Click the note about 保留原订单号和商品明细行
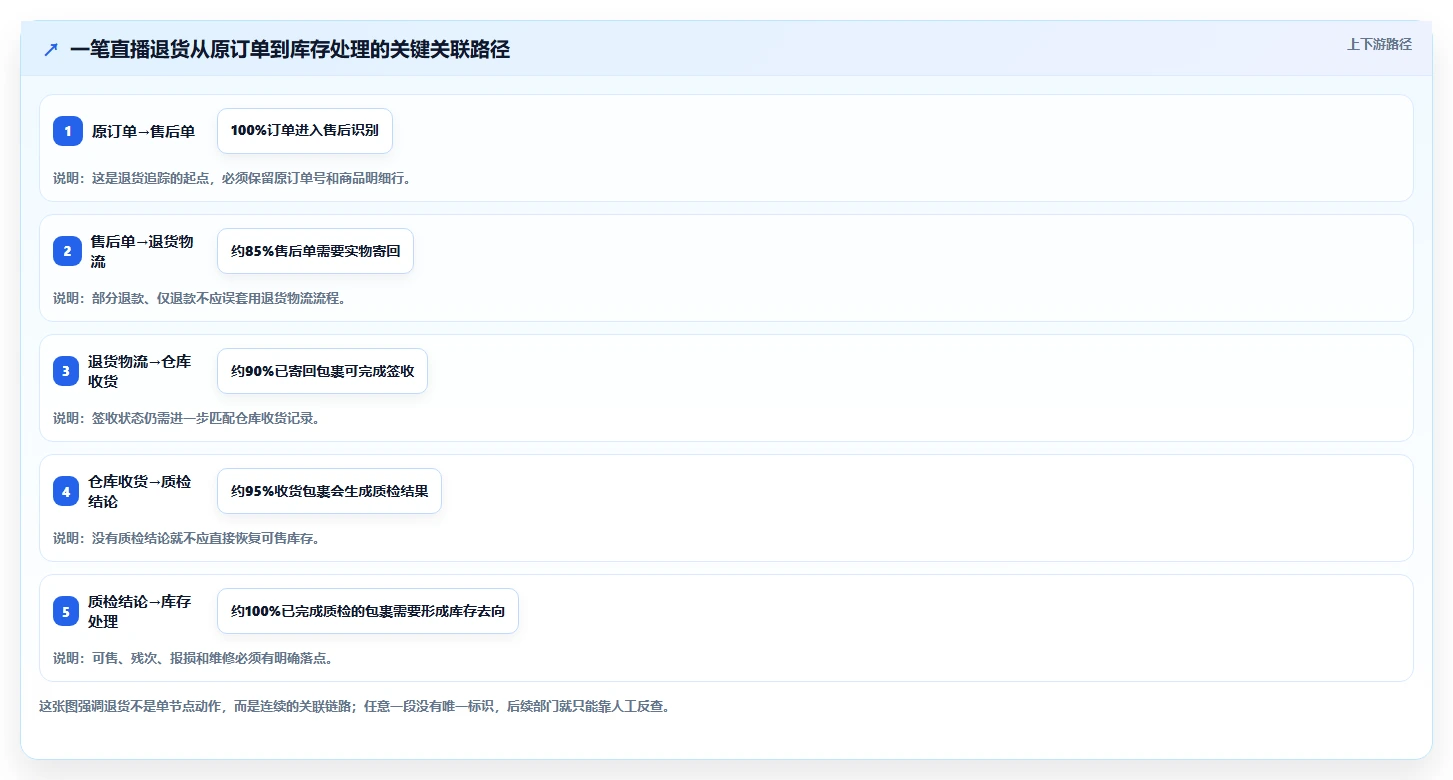 tap(232, 178)
